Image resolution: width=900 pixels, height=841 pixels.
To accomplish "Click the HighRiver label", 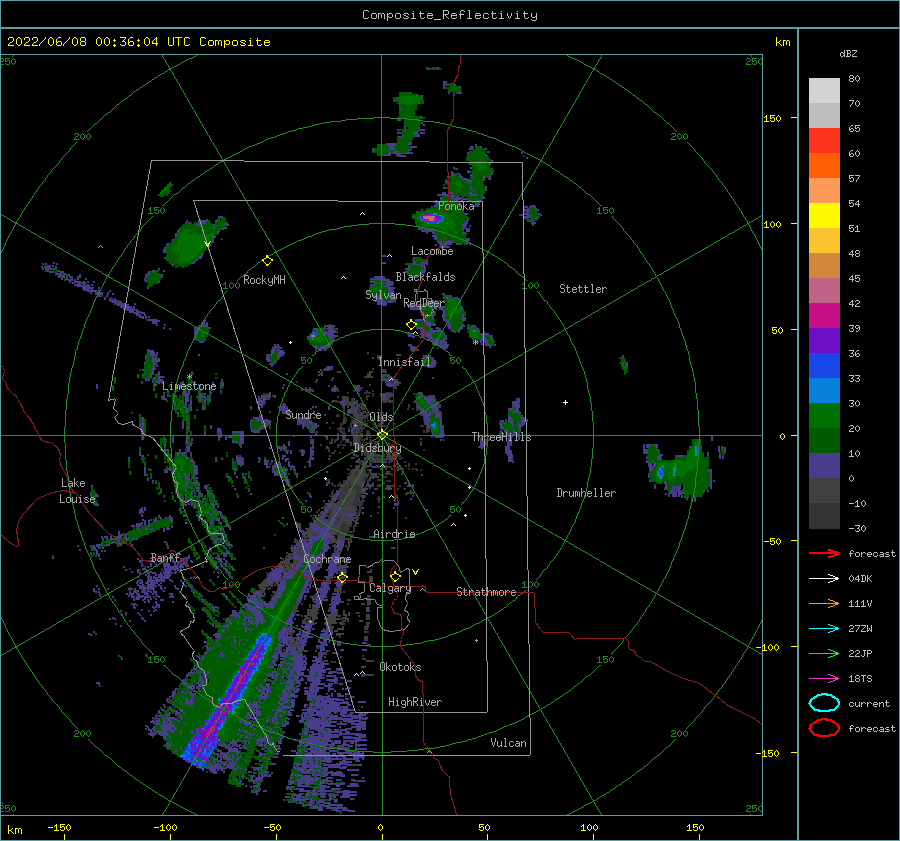I will (x=415, y=702).
